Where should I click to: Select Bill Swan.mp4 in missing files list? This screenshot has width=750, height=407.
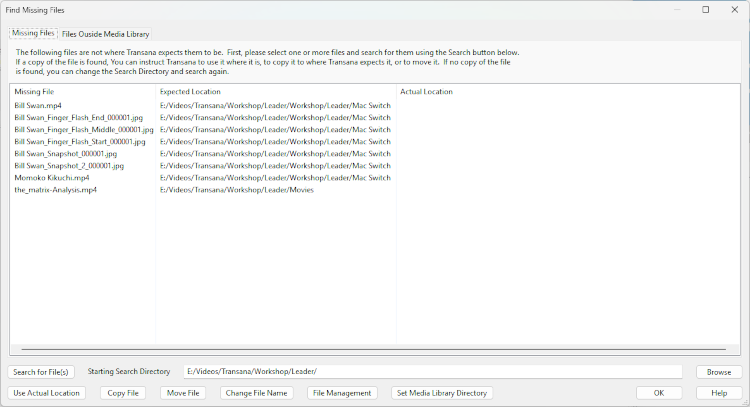pyautogui.click(x=38, y=105)
